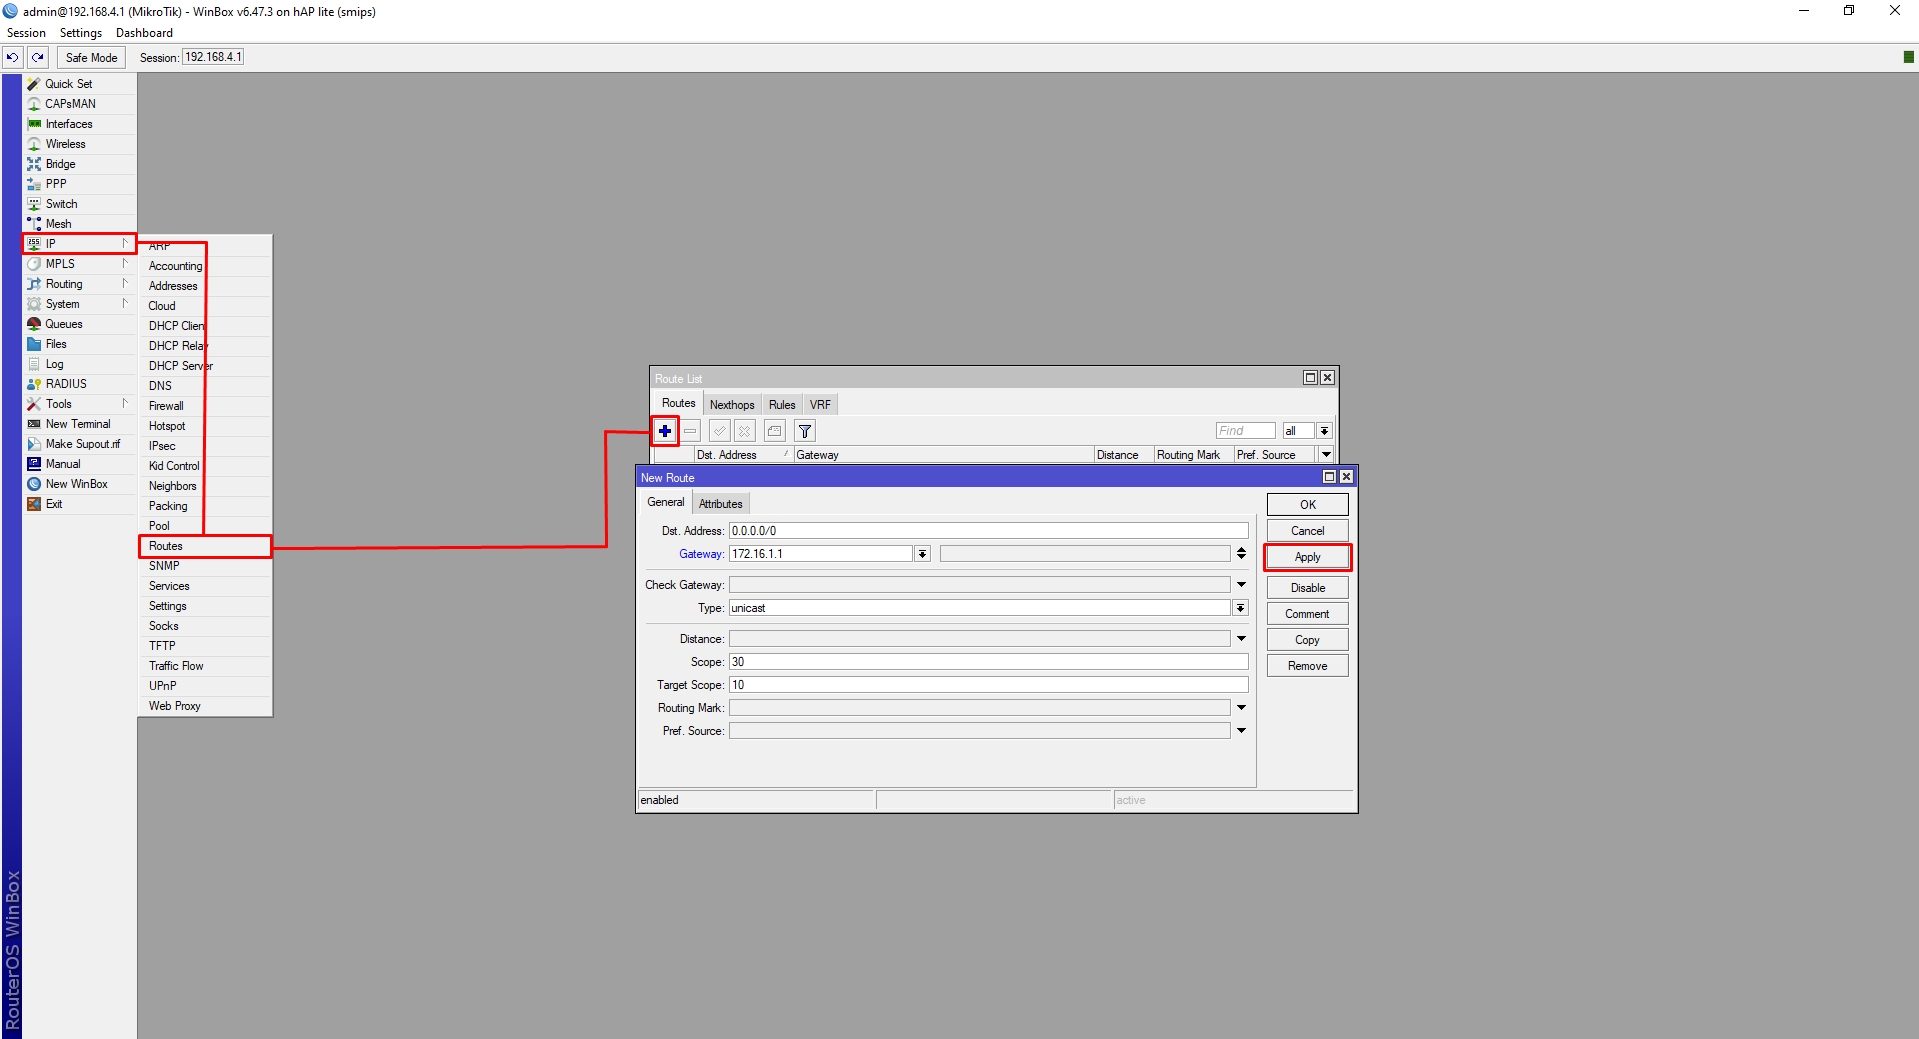
Task: Click Cancel in the New Route dialog
Action: (1307, 531)
